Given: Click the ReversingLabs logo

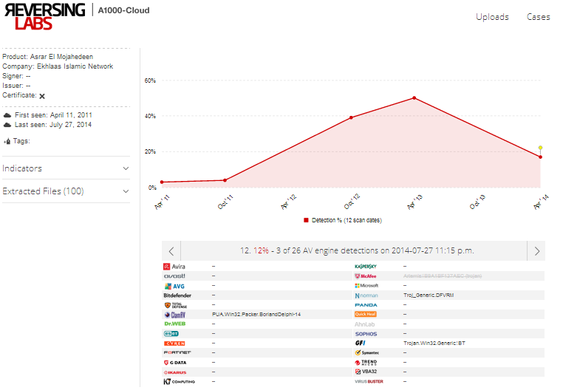Looking at the screenshot, I should pyautogui.click(x=45, y=17).
